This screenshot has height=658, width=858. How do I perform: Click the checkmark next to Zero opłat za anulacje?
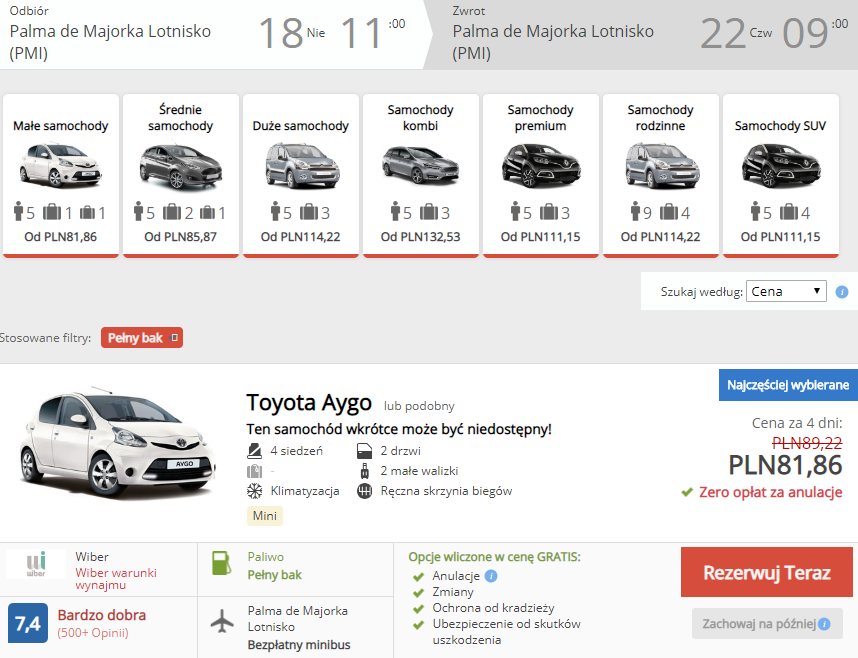pos(687,493)
